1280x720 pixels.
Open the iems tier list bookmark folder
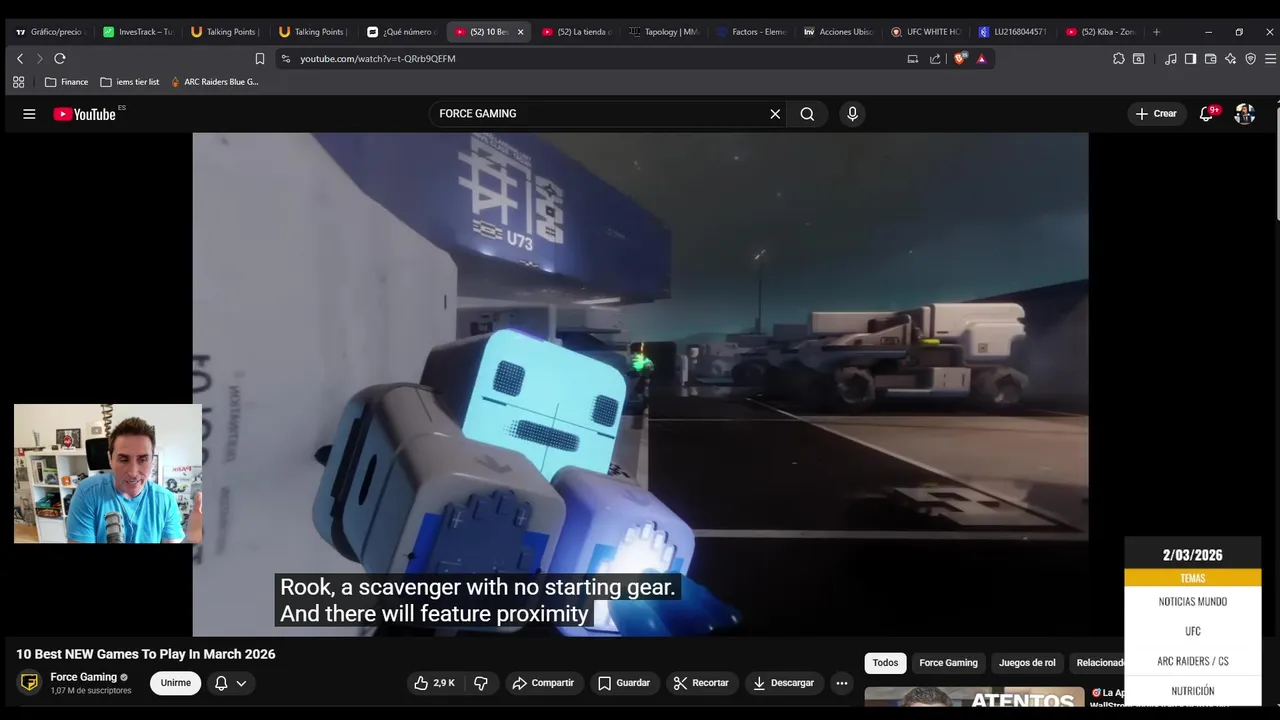tap(130, 82)
